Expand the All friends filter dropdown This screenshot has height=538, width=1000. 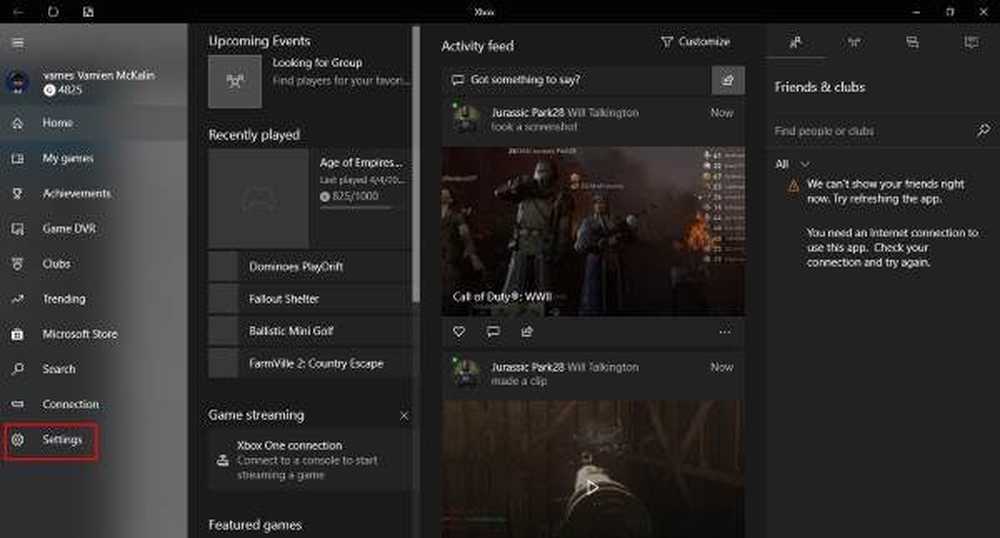(792, 164)
